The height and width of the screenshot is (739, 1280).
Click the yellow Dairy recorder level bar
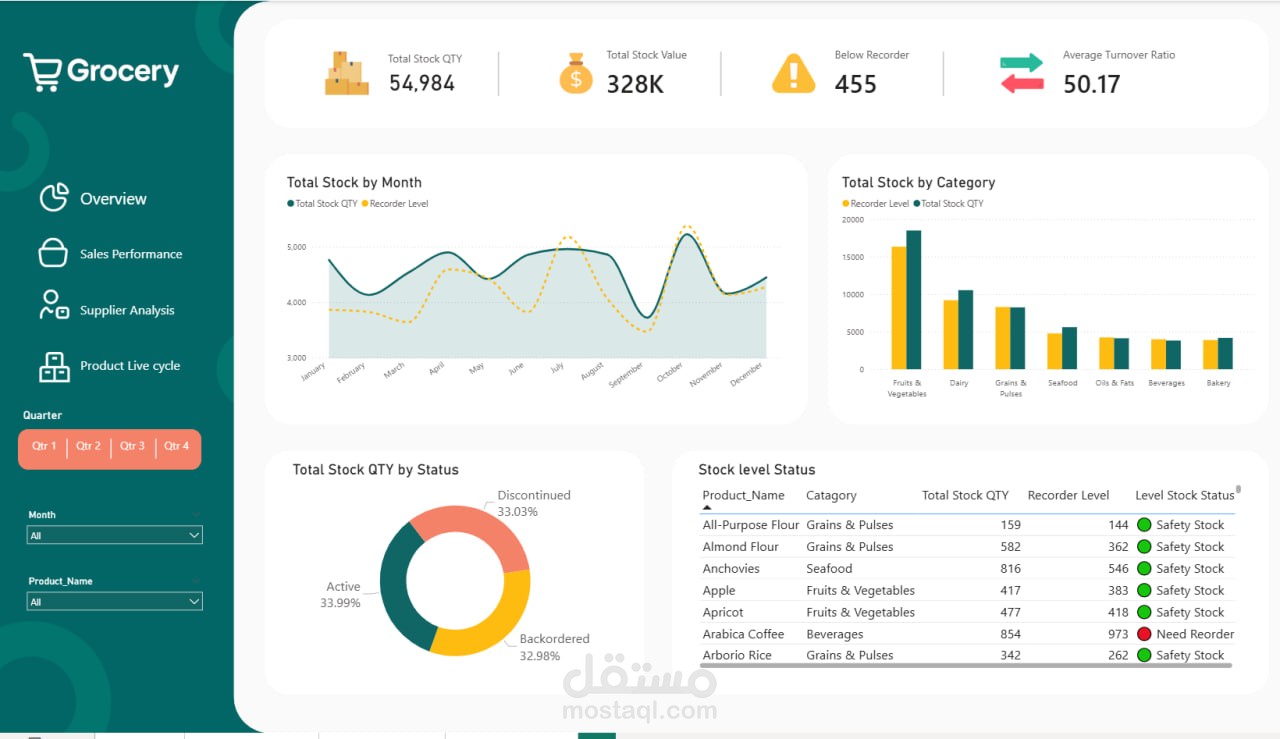[951, 335]
